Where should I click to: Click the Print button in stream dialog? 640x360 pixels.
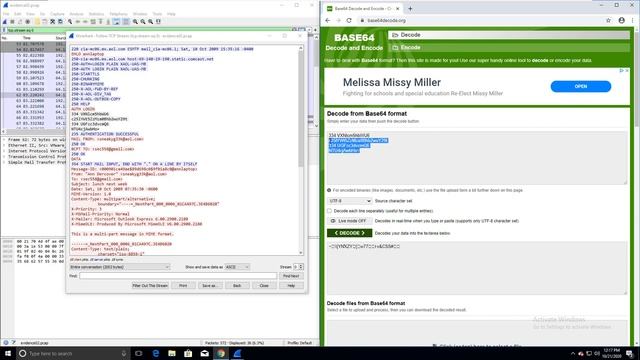coord(183,286)
